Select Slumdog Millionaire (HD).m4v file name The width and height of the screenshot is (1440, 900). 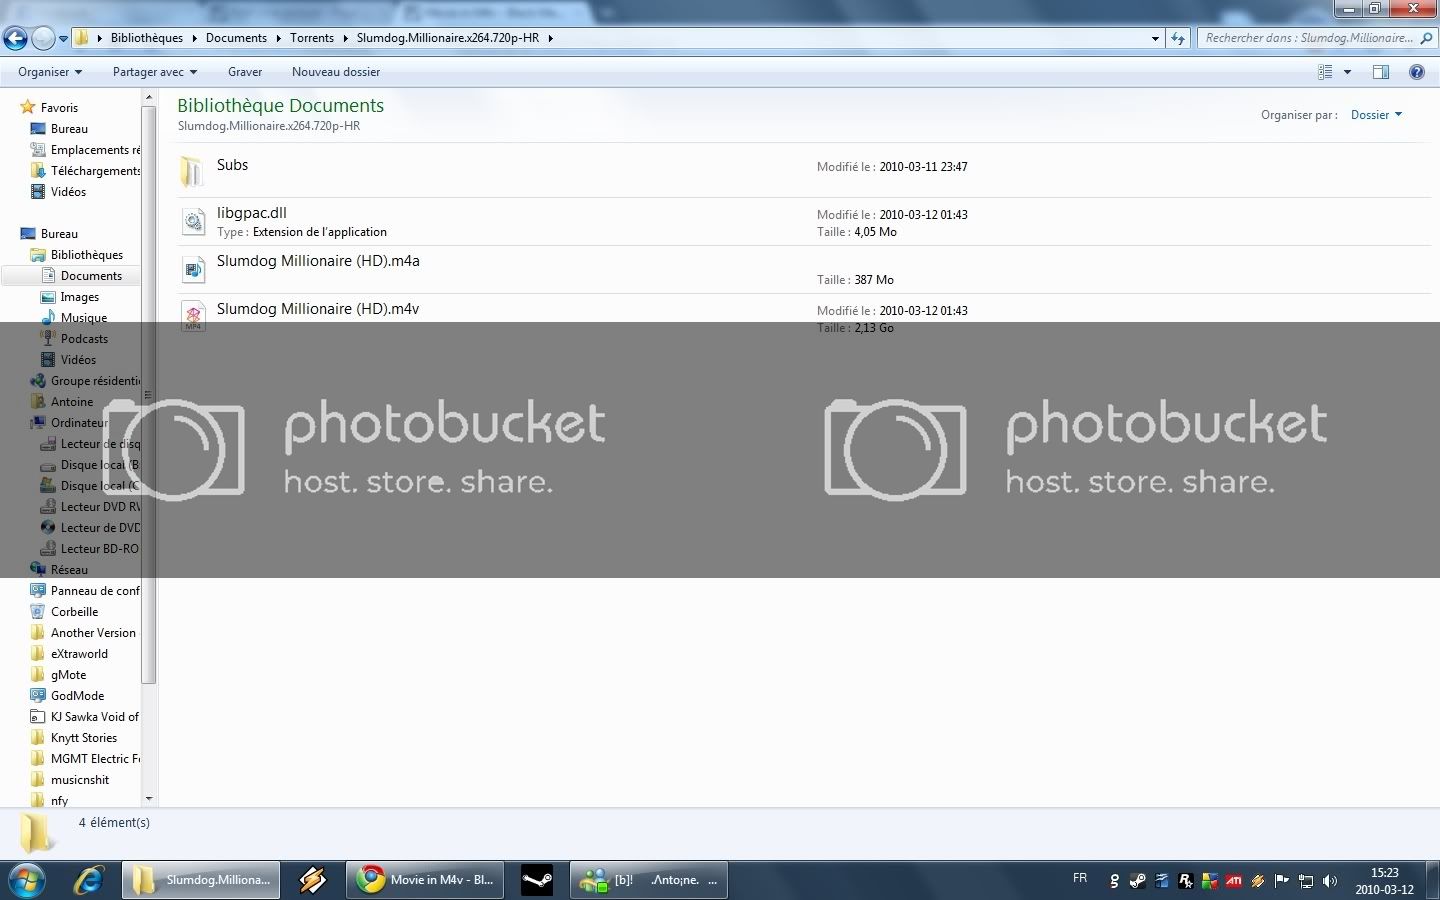pyautogui.click(x=318, y=309)
